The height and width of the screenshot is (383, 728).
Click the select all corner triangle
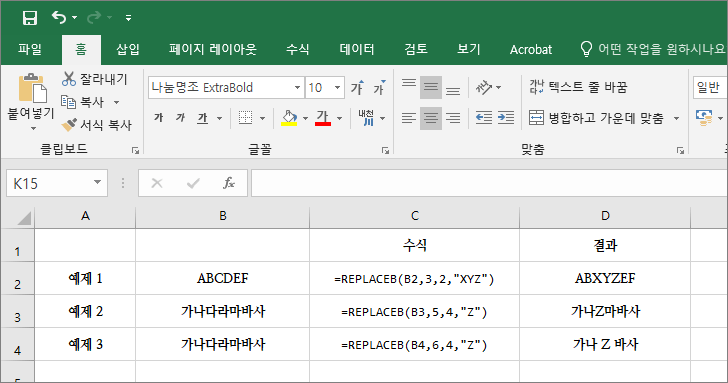coord(24,217)
